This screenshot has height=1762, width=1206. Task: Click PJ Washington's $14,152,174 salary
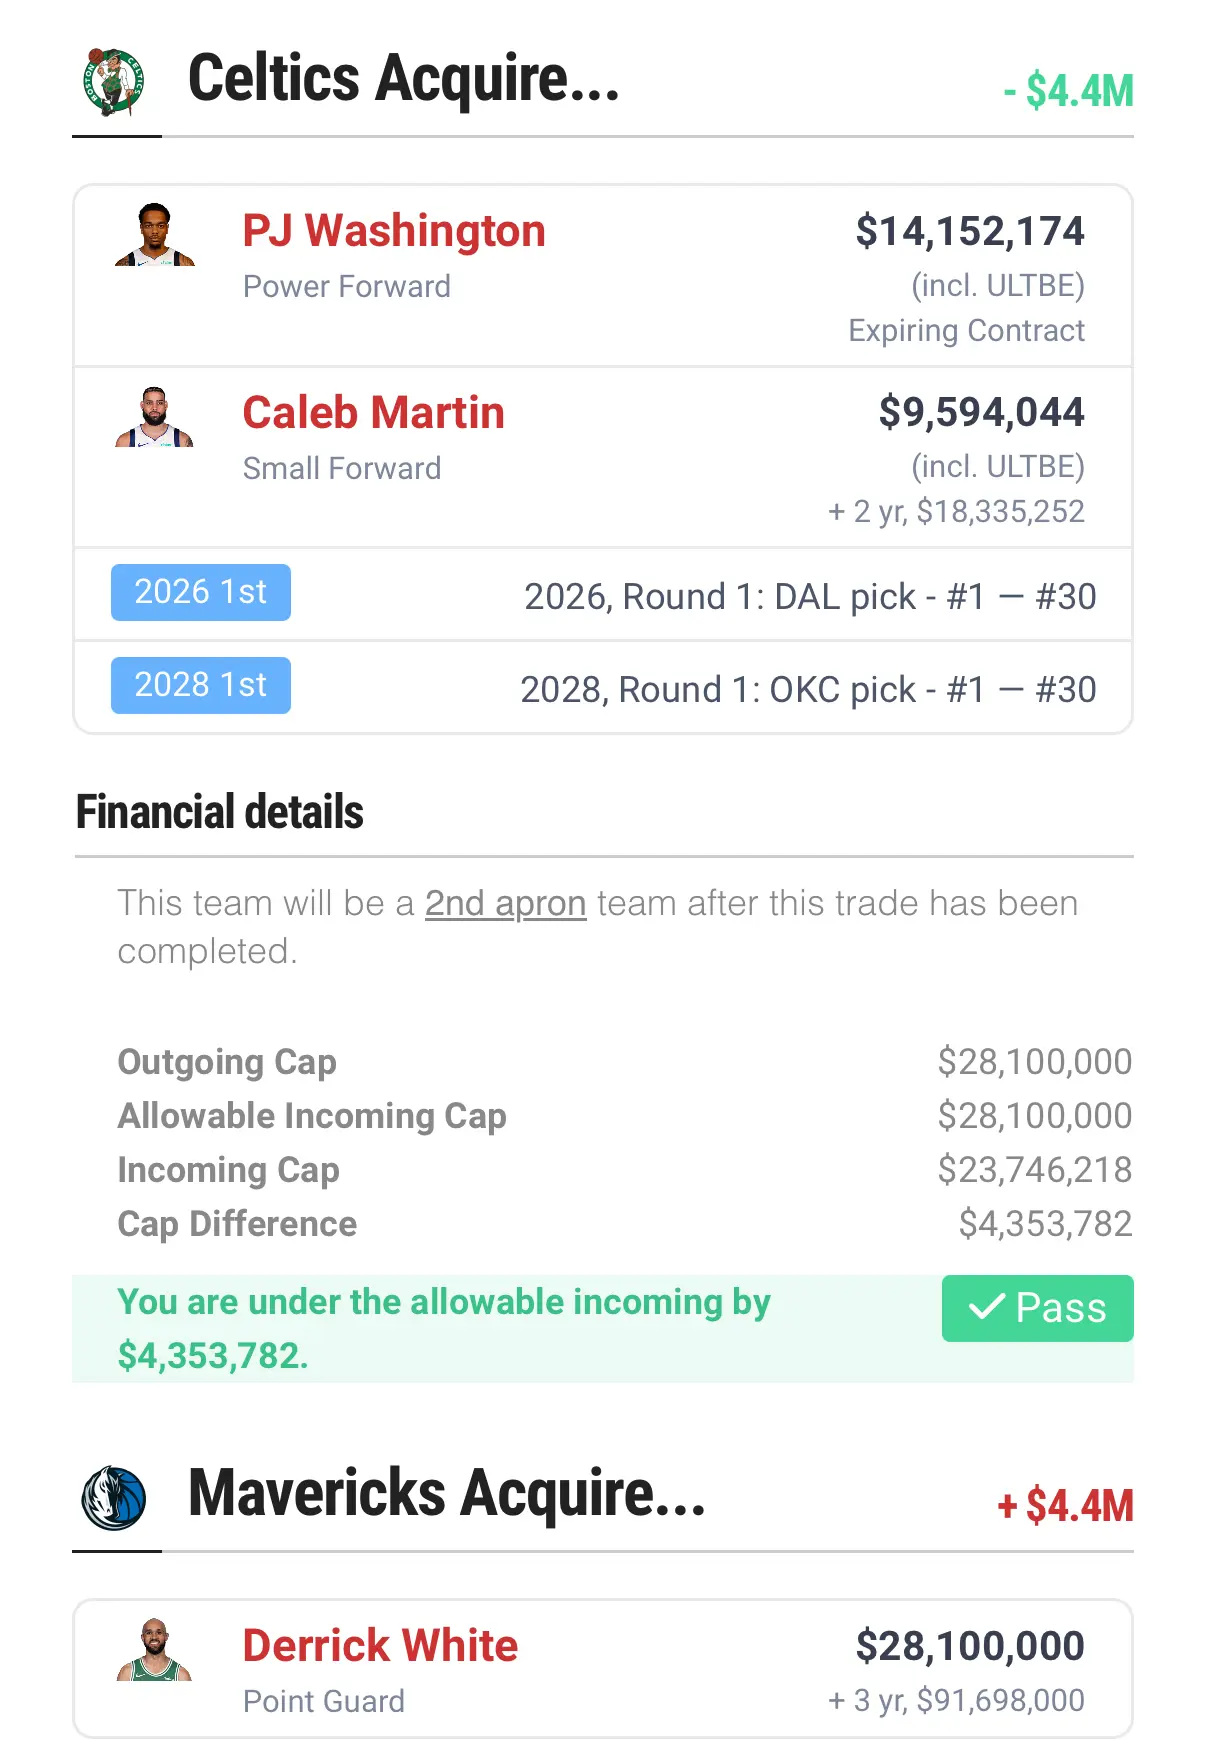click(x=970, y=232)
